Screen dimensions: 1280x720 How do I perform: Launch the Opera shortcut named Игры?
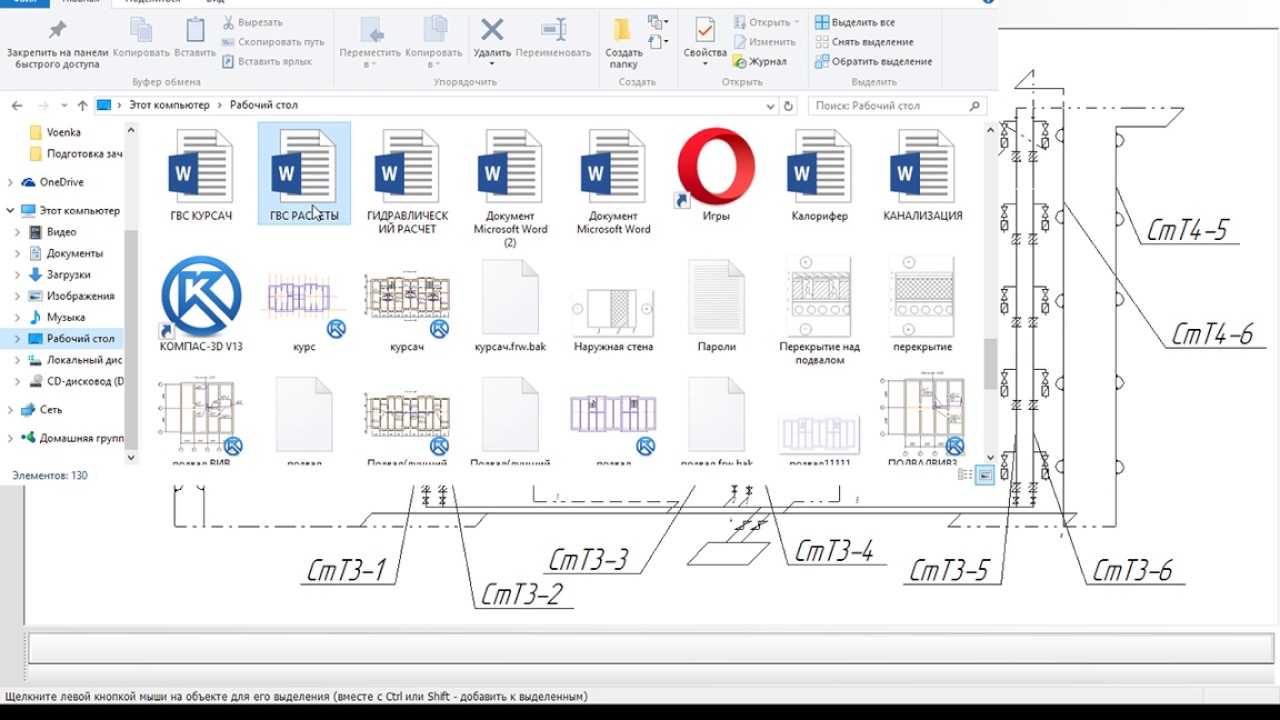[716, 174]
